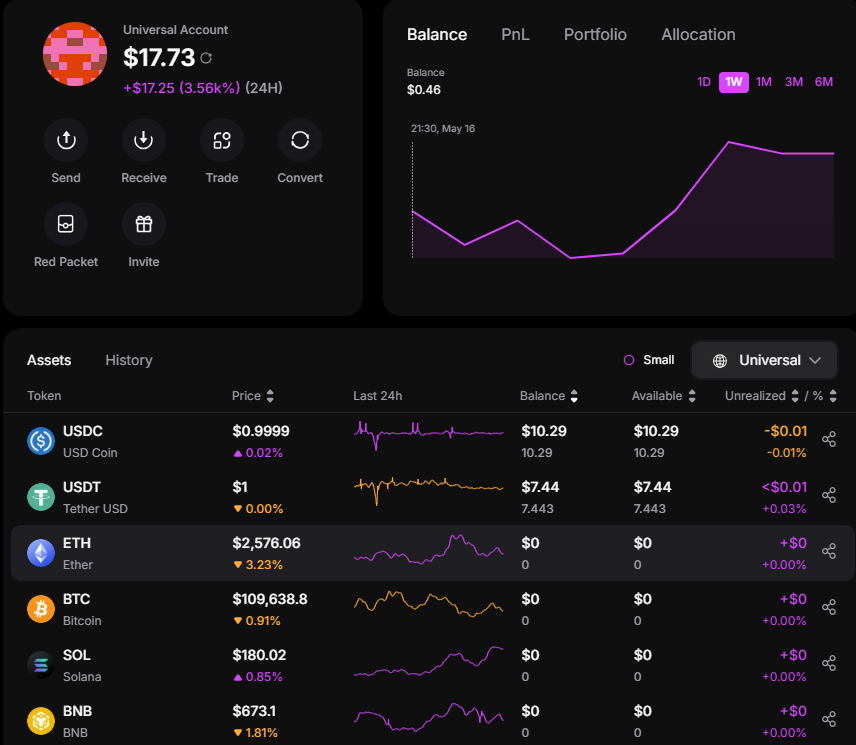Click the Send icon button
This screenshot has height=745, width=856.
tap(66, 140)
